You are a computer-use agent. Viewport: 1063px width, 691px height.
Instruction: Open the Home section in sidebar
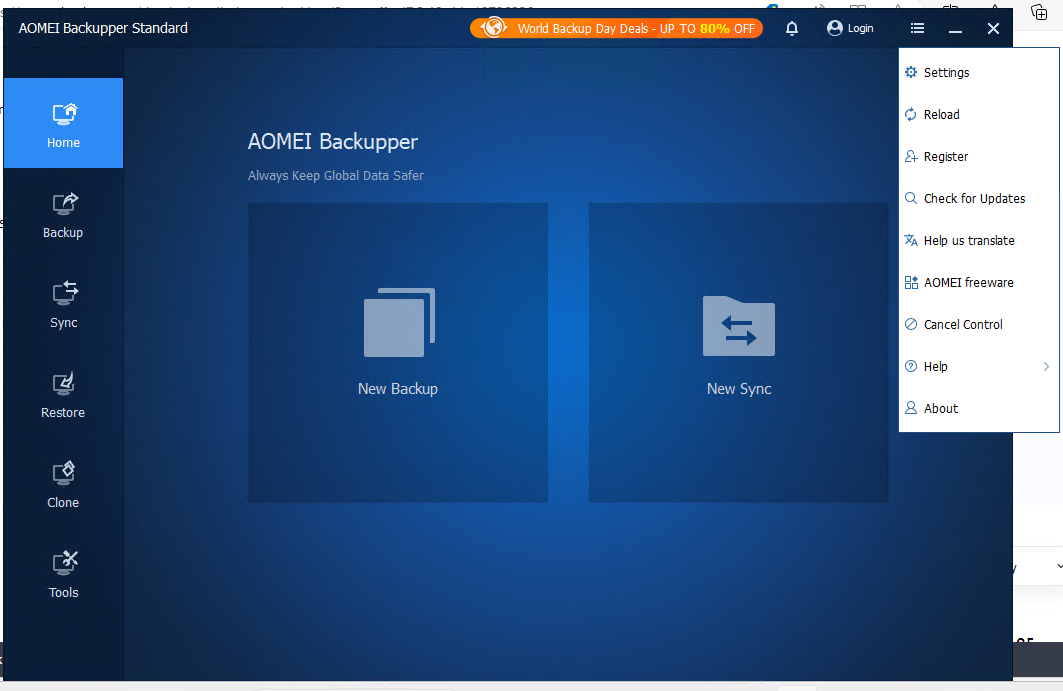[x=63, y=123]
